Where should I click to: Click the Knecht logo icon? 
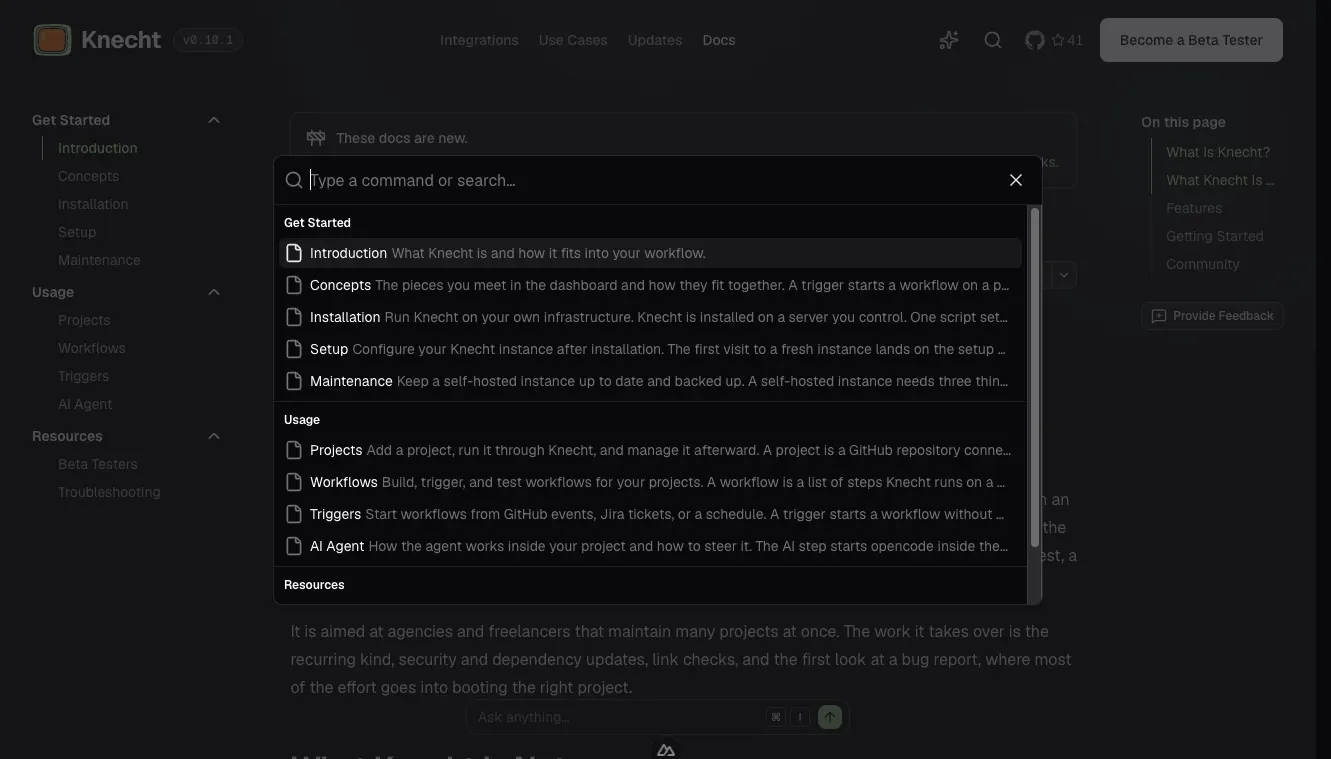coord(52,40)
